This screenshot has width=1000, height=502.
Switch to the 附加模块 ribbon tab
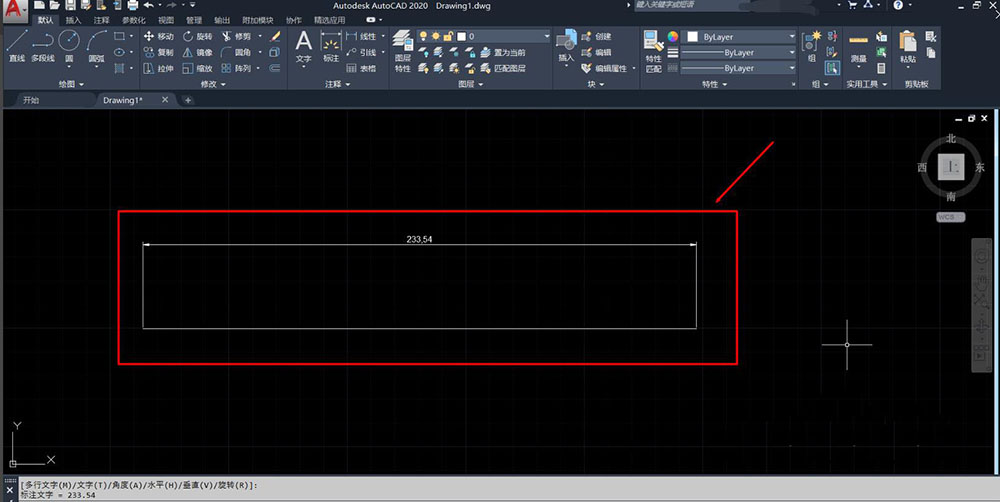[x=258, y=20]
